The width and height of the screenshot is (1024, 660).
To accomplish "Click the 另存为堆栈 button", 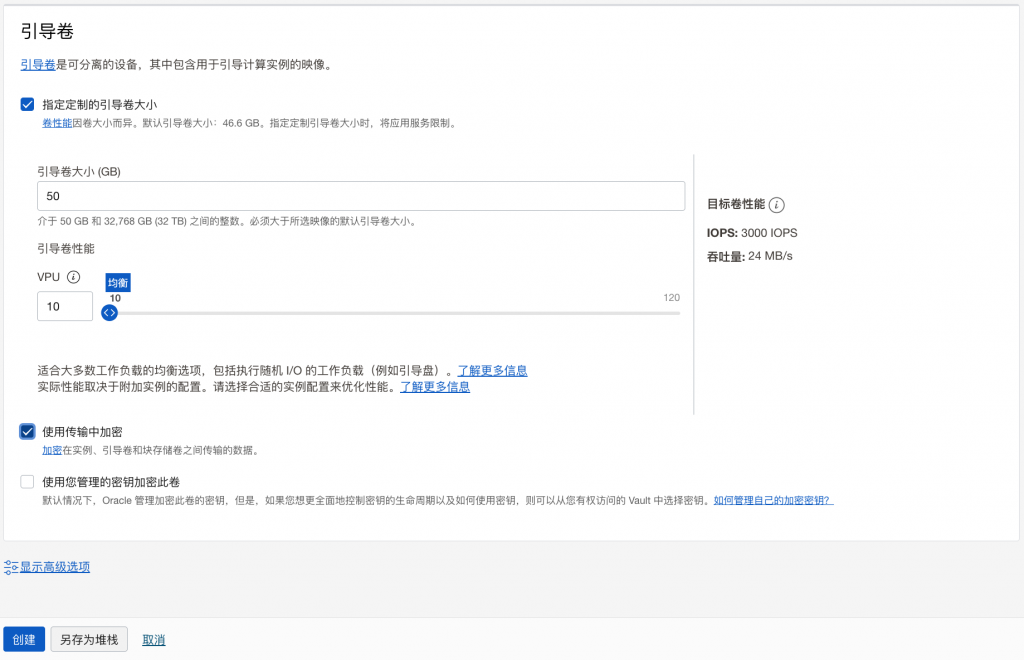I will [x=89, y=640].
